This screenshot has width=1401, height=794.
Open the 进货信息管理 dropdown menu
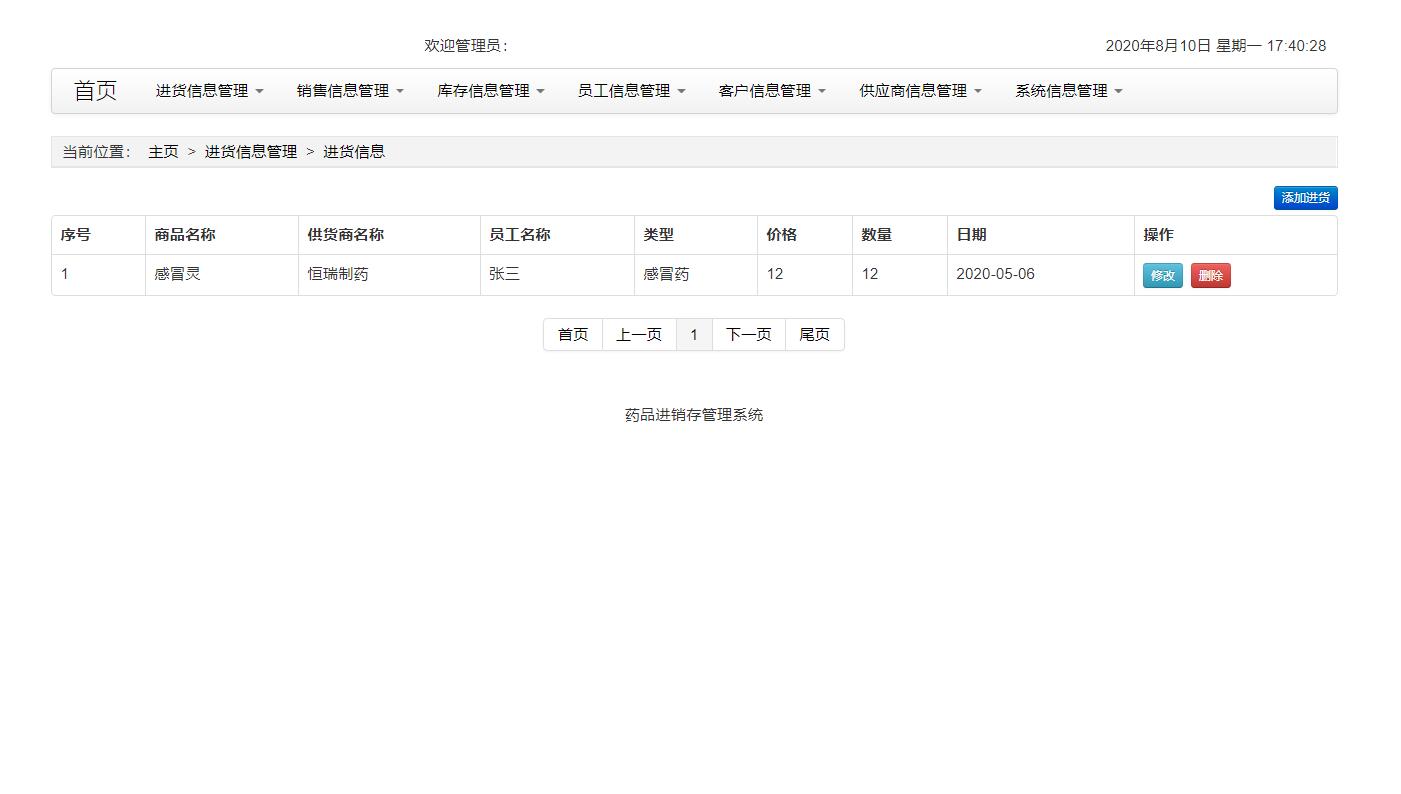[x=207, y=89]
